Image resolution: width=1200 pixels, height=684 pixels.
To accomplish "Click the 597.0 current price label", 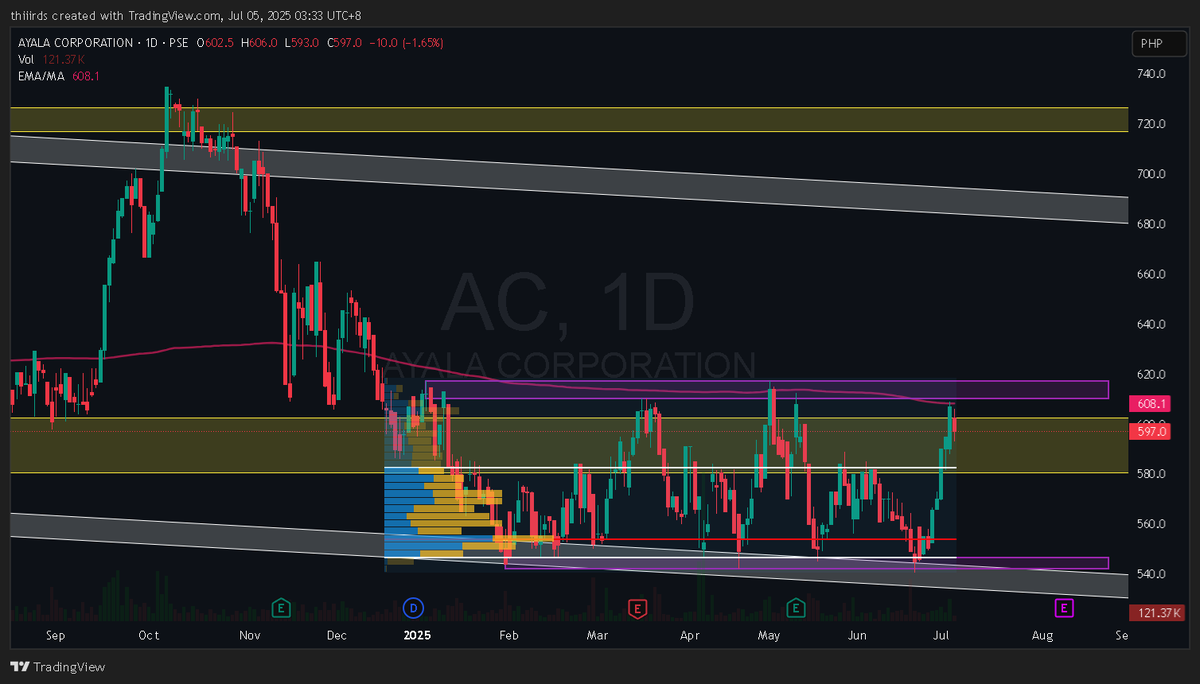I will coord(1151,431).
